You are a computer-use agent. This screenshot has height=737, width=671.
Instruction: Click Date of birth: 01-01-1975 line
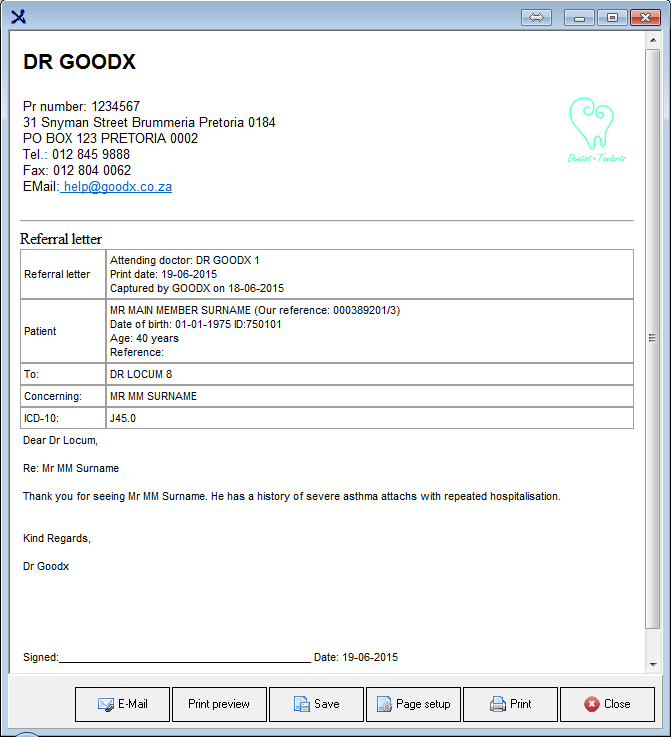coord(195,324)
